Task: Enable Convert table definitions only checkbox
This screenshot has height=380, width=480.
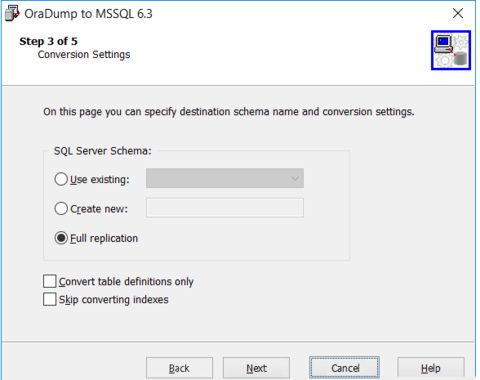Action: (50, 281)
